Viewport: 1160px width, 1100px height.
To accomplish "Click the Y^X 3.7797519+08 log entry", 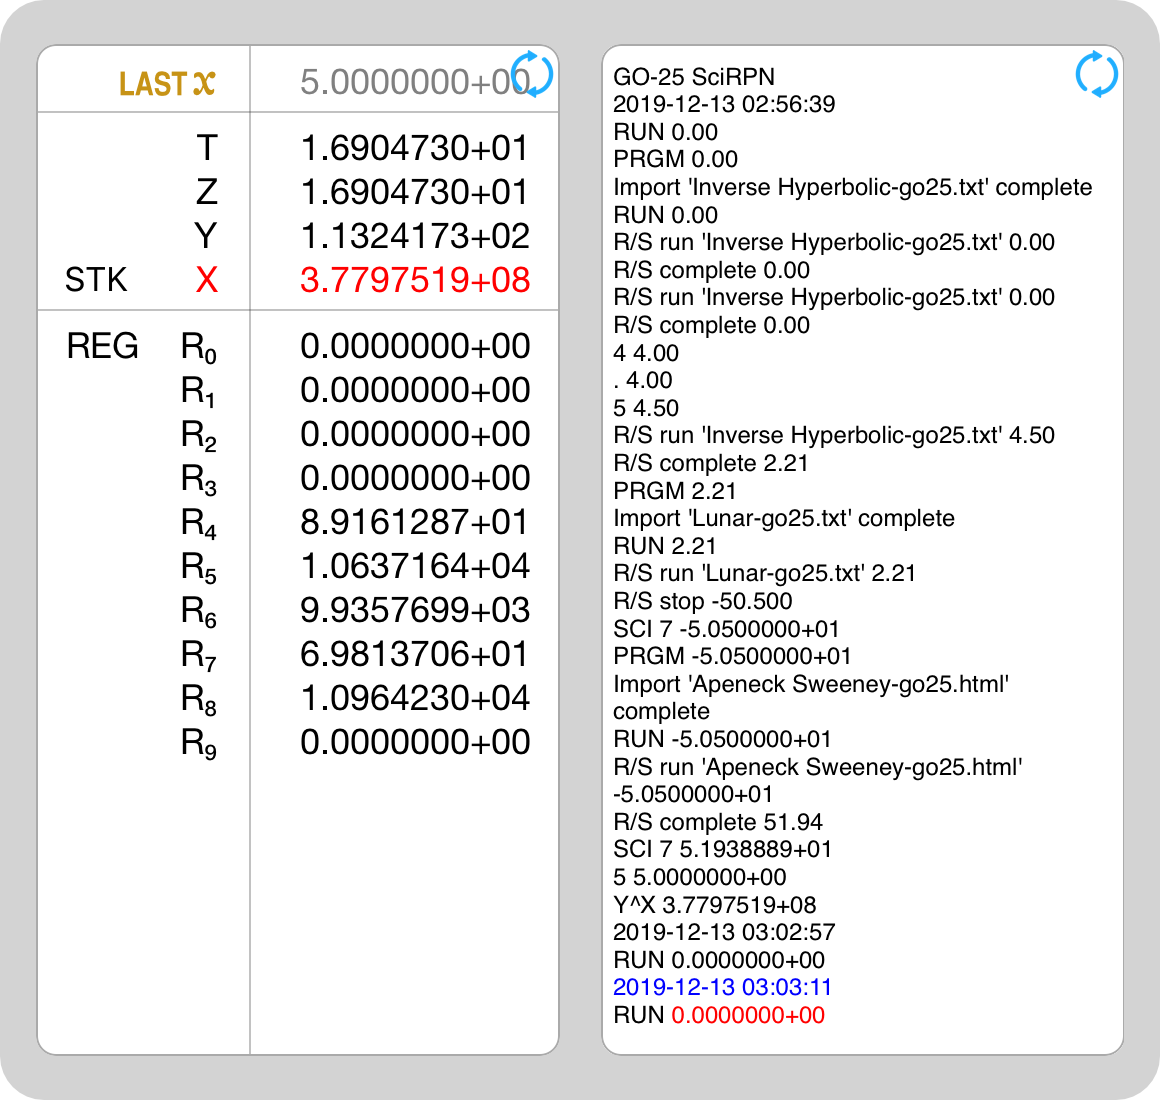I will click(714, 905).
